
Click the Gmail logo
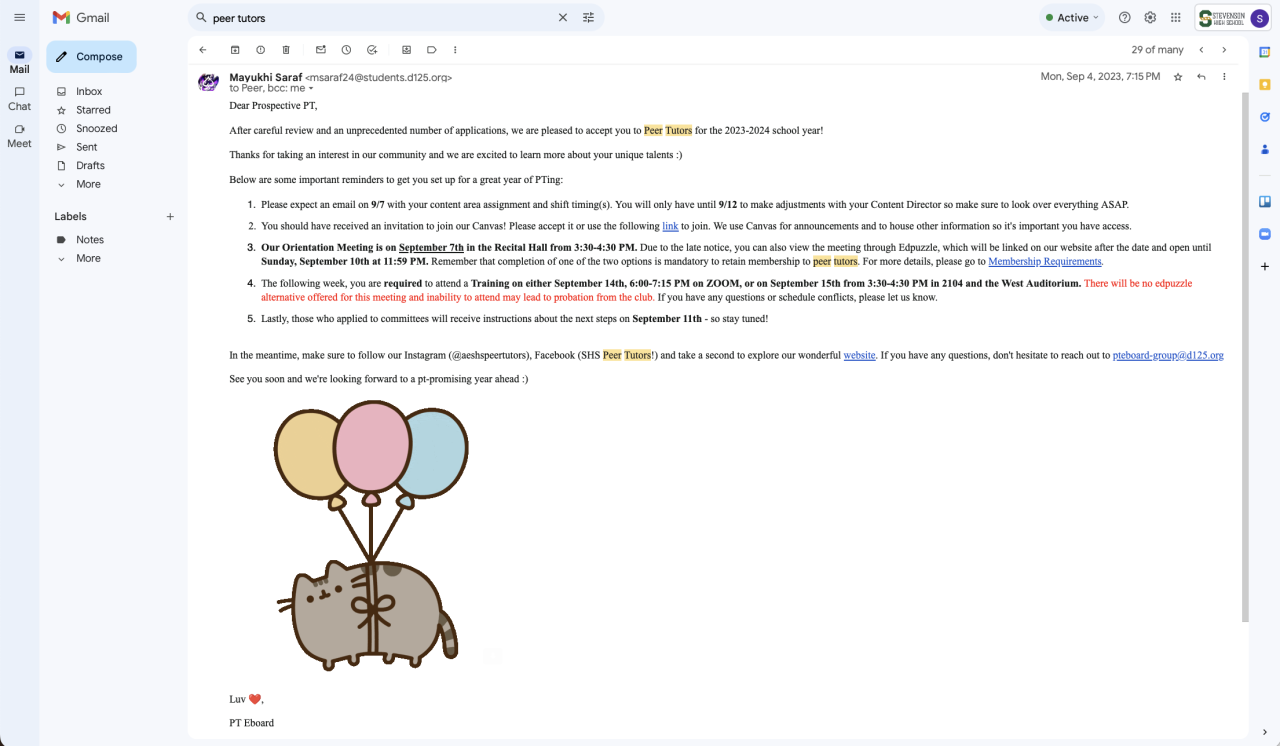pyautogui.click(x=81, y=18)
